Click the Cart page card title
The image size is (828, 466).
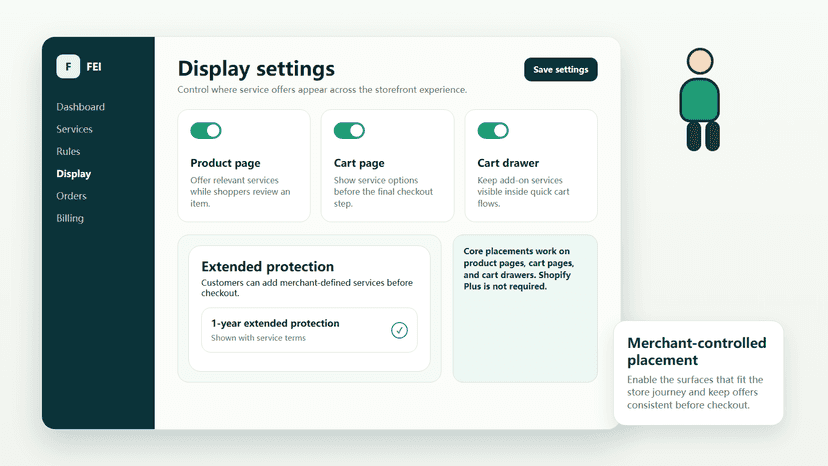click(x=359, y=163)
